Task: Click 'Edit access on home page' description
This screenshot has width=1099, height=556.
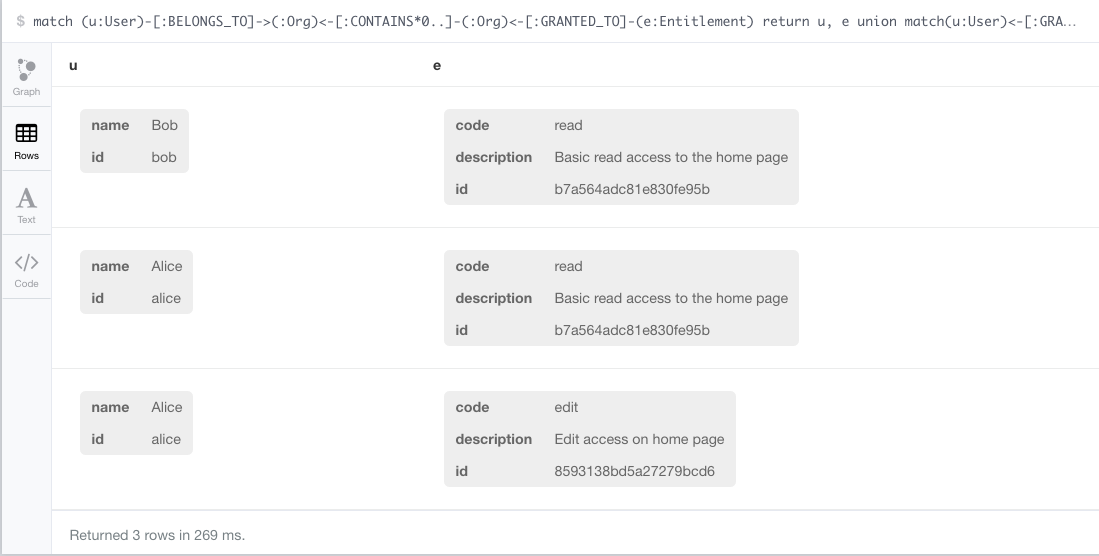Action: pos(639,439)
